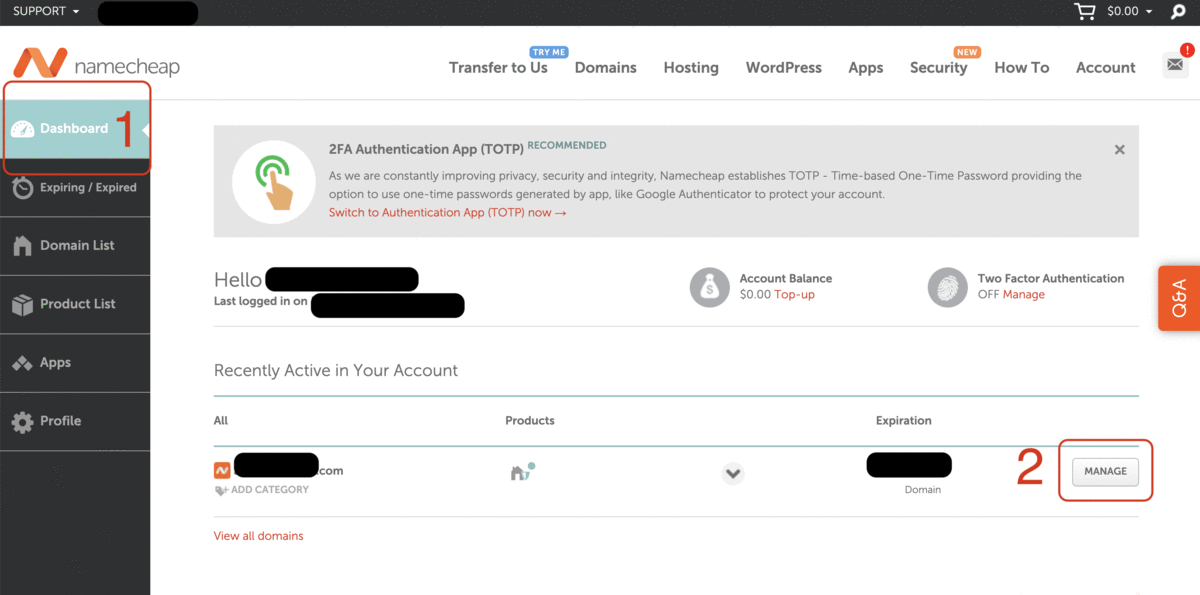Open the Transfer to Us menu
Screen dimensions: 1200x595
[498, 67]
